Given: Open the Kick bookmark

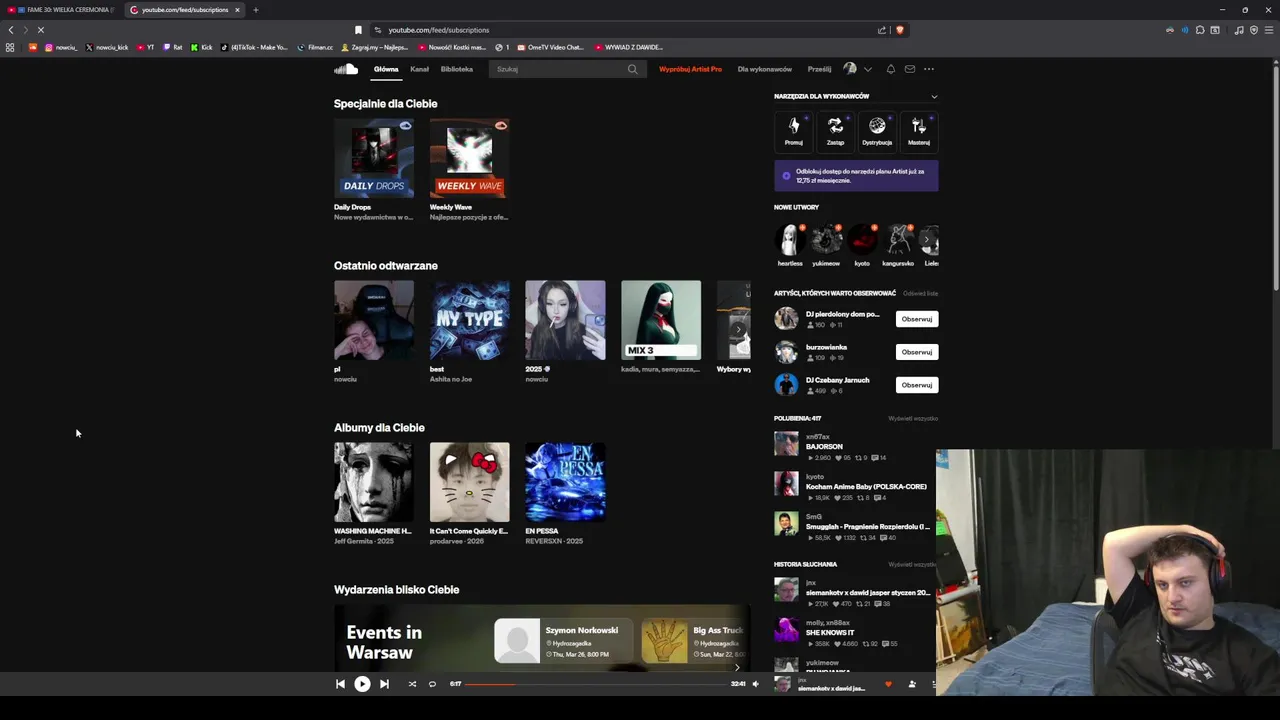Looking at the screenshot, I should (202, 47).
